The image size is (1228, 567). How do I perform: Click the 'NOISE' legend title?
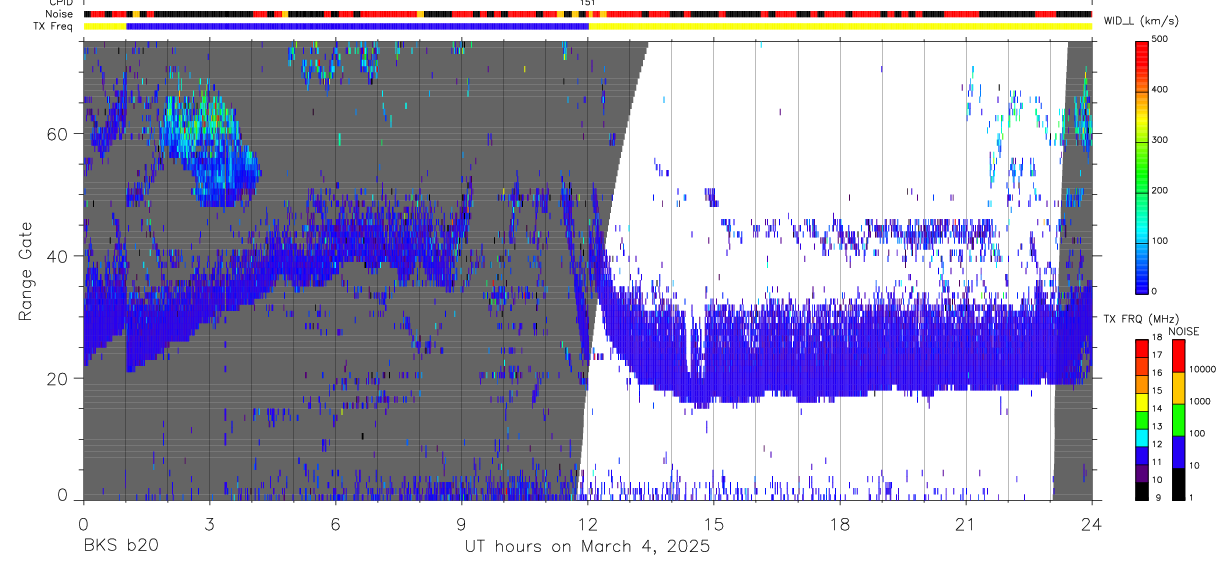(x=1183, y=331)
